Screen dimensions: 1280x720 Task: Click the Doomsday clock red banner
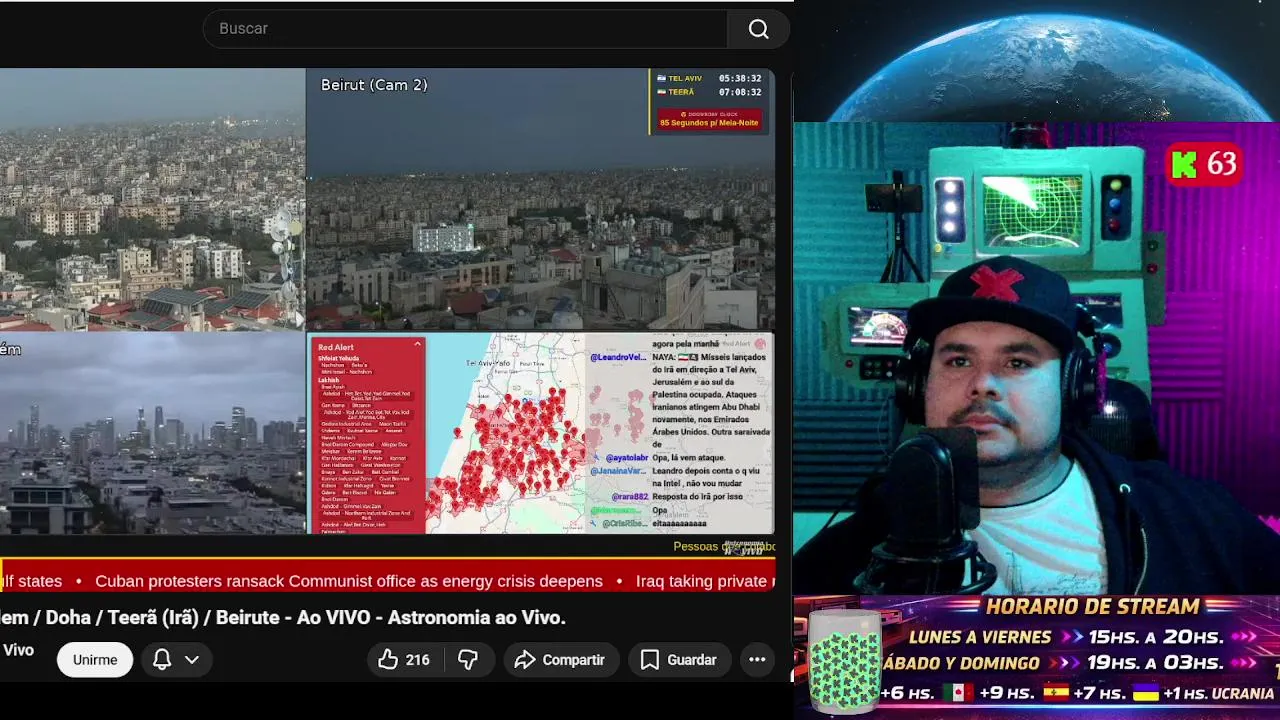[x=709, y=119]
